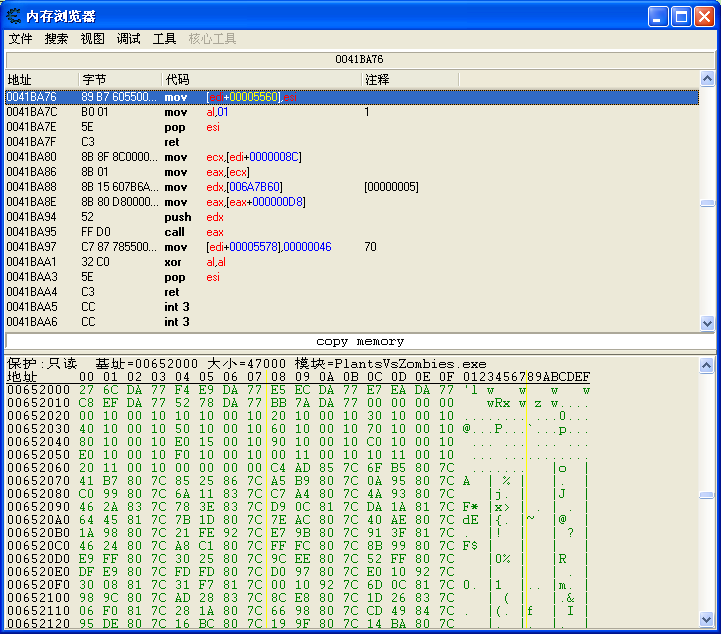Viewport: 721px width, 634px height.
Task: Select the call eax row
Action: pyautogui.click(x=352, y=232)
